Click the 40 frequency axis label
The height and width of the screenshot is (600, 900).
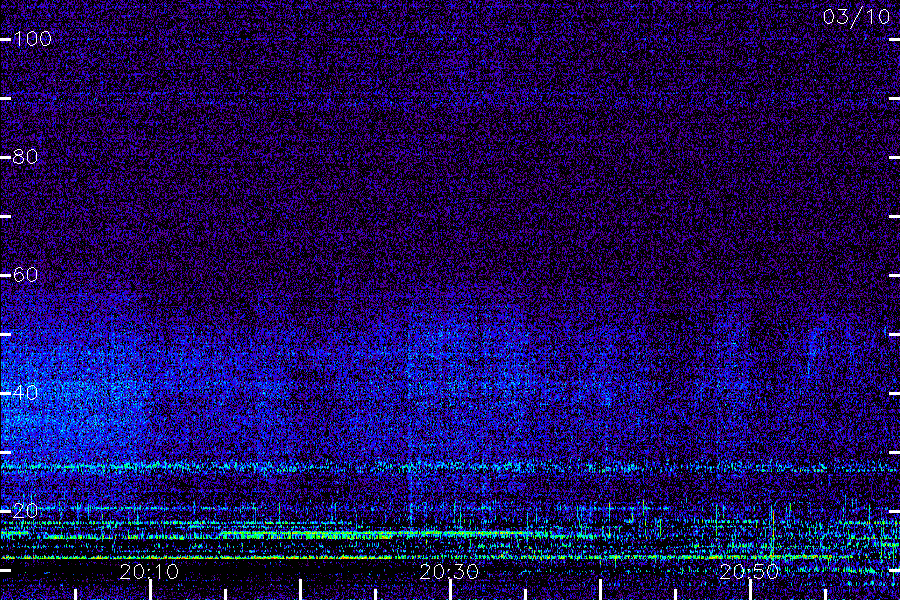point(25,393)
